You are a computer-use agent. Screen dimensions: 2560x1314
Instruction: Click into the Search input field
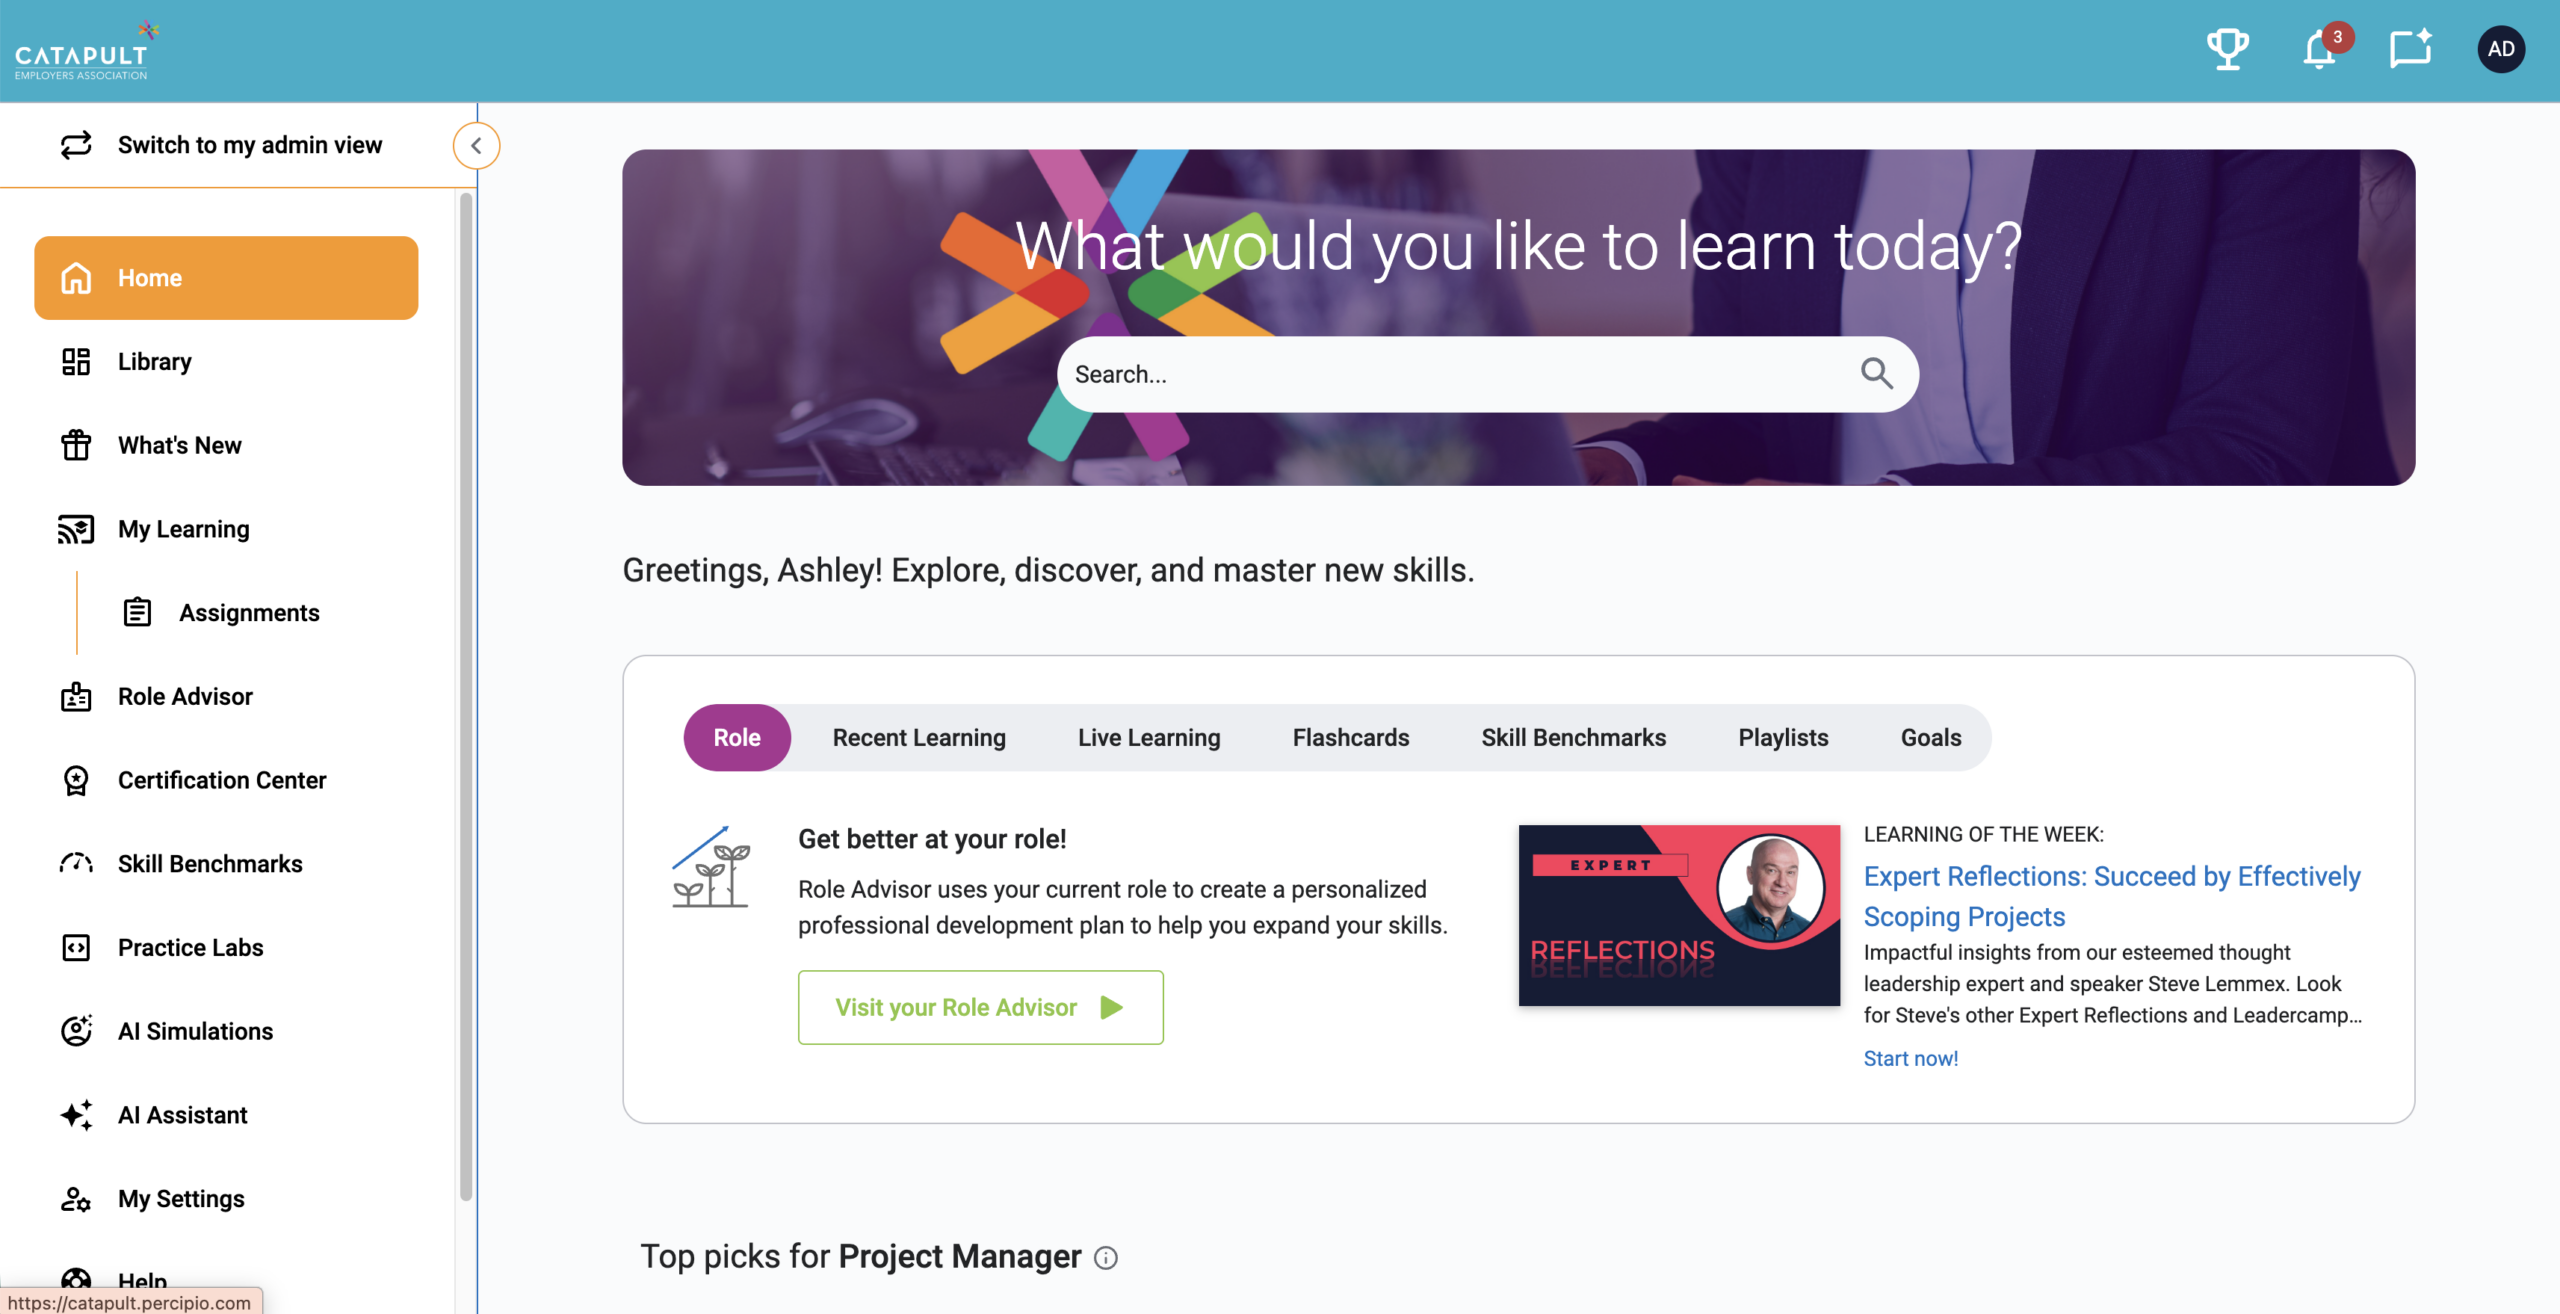pos(1450,374)
